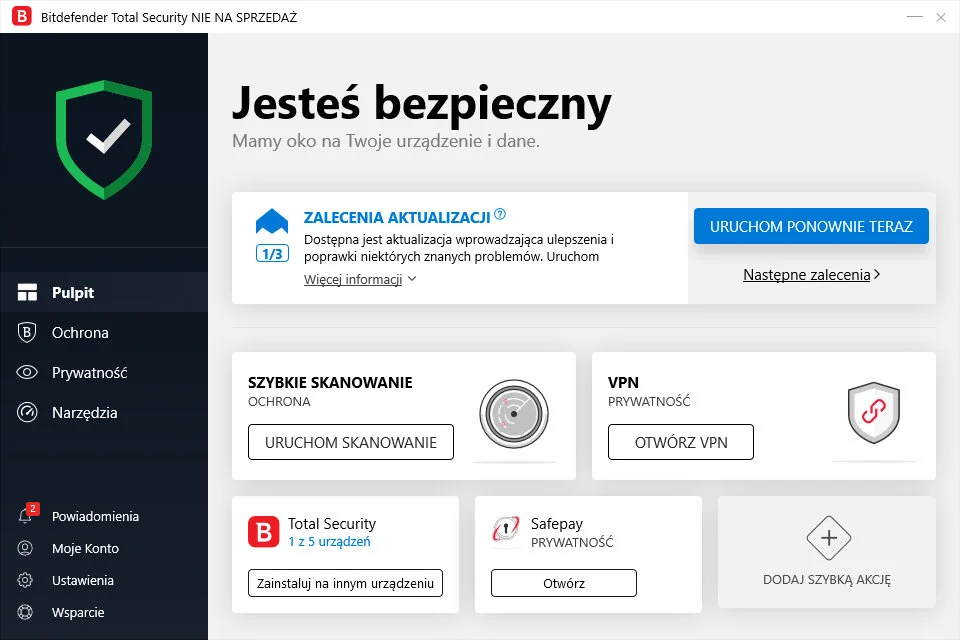Open Ustawienia using the gear icon
This screenshot has height=640, width=960.
click(x=24, y=580)
